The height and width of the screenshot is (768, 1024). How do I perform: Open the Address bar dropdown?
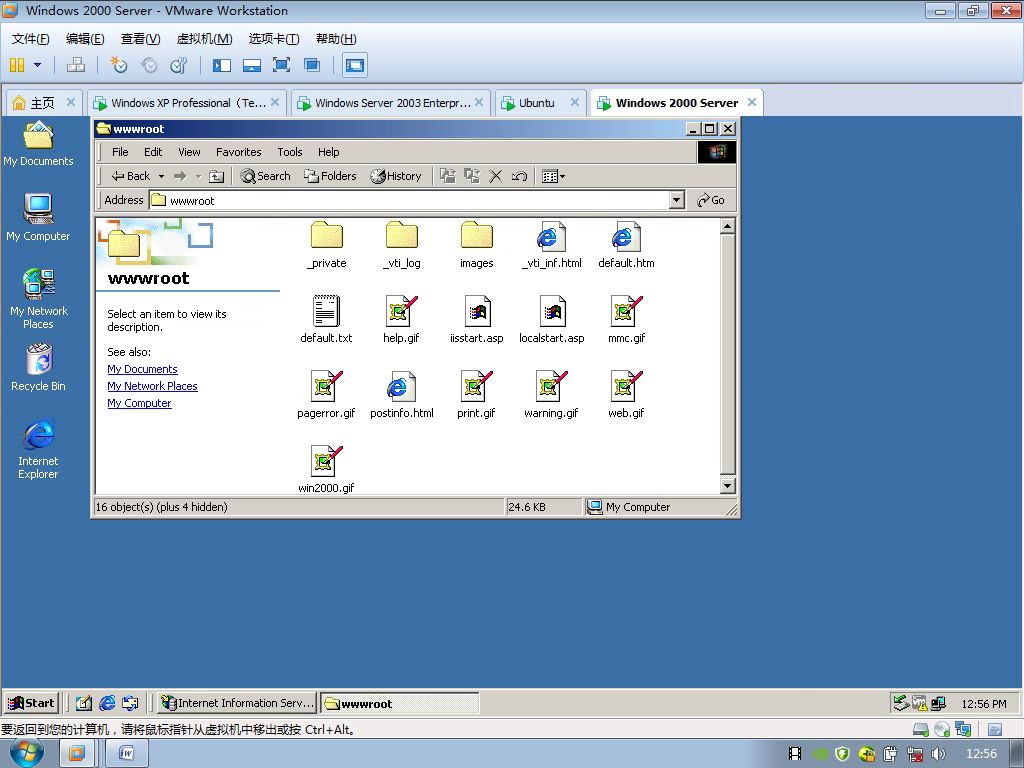tap(677, 200)
